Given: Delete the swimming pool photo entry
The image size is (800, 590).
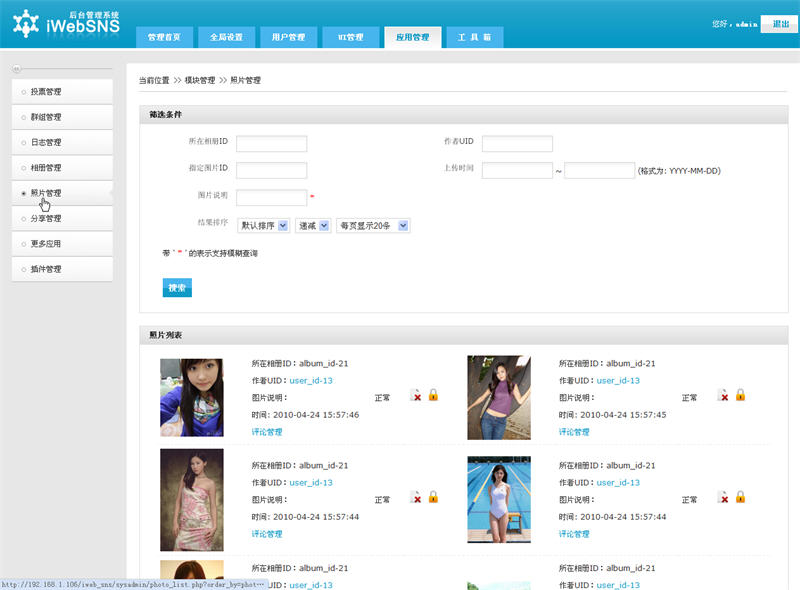Looking at the screenshot, I should point(723,497).
